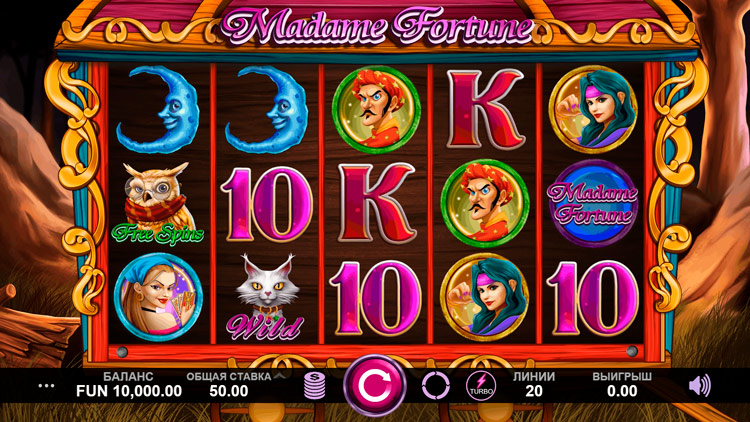This screenshot has width=750, height=422.
Task: Click the lines value 20
Action: [534, 391]
